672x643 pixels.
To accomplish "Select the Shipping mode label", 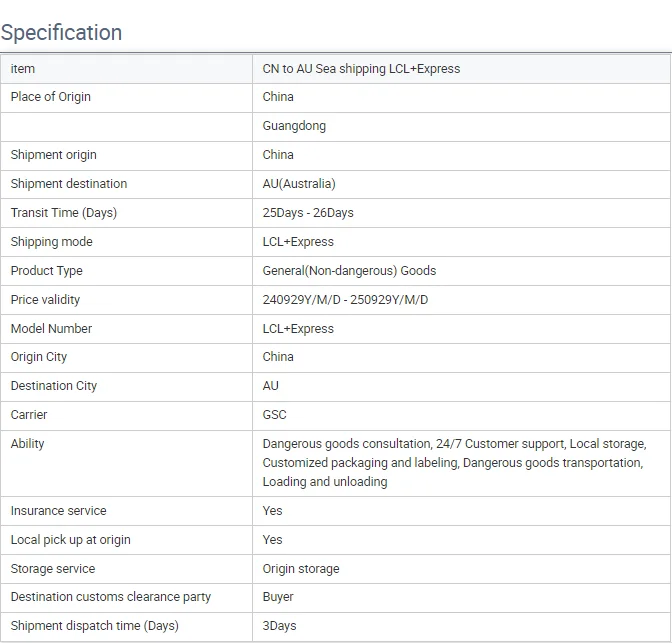I will (x=51, y=242).
